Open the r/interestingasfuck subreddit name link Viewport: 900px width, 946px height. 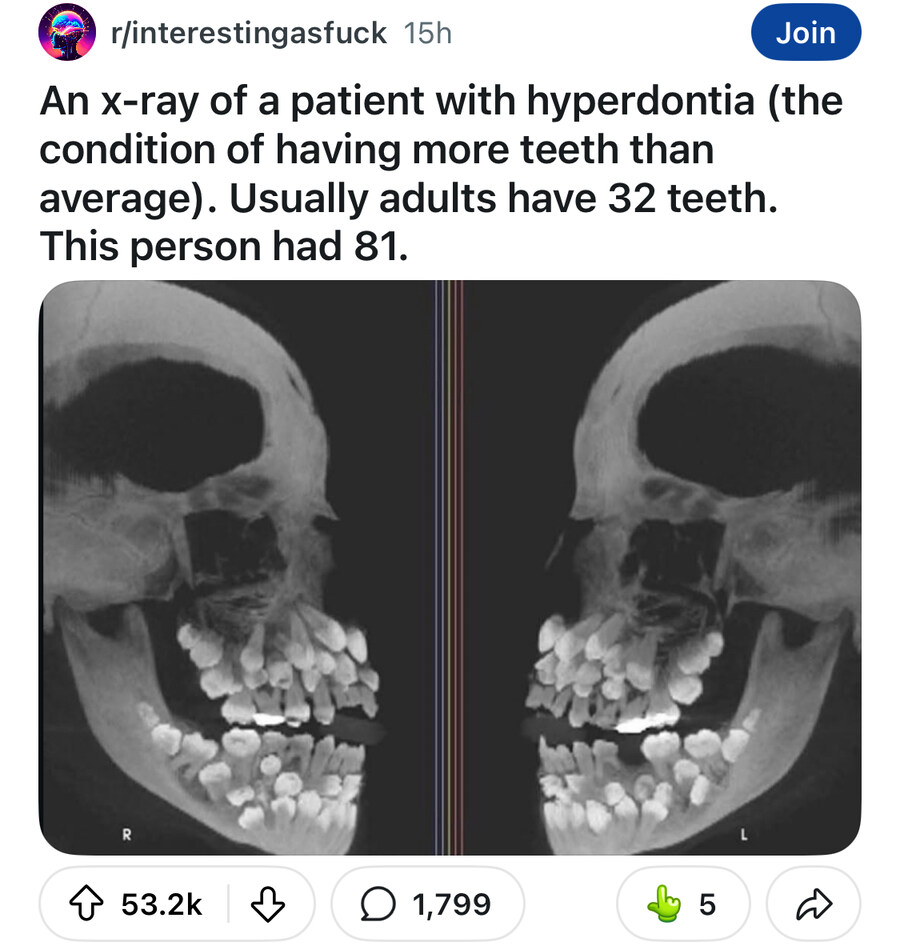pyautogui.click(x=249, y=33)
